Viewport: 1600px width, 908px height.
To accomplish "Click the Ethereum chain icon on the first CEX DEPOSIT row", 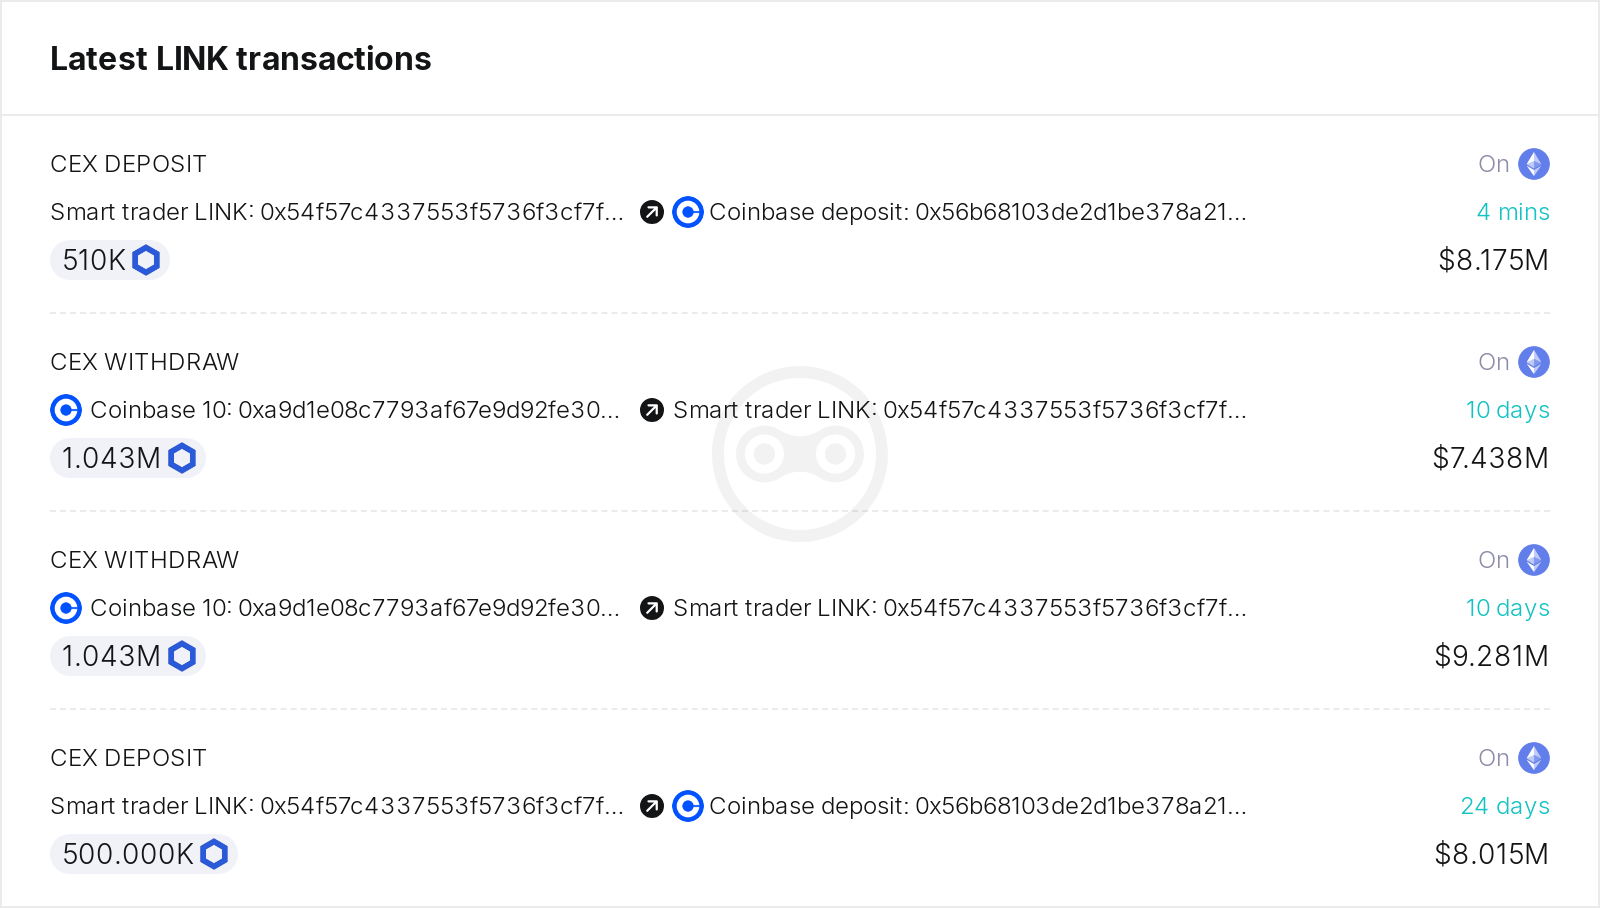I will pyautogui.click(x=1532, y=163).
